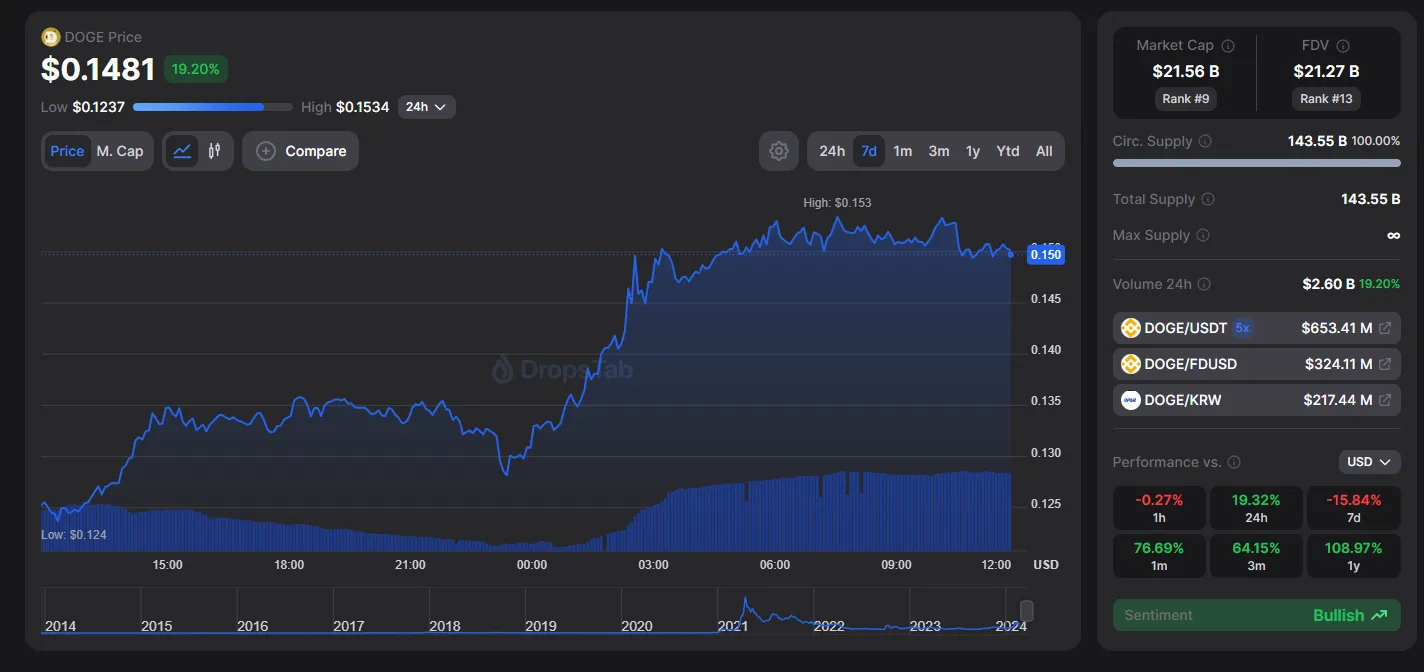Open chart settings gear icon
This screenshot has height=672, width=1424.
click(x=779, y=151)
